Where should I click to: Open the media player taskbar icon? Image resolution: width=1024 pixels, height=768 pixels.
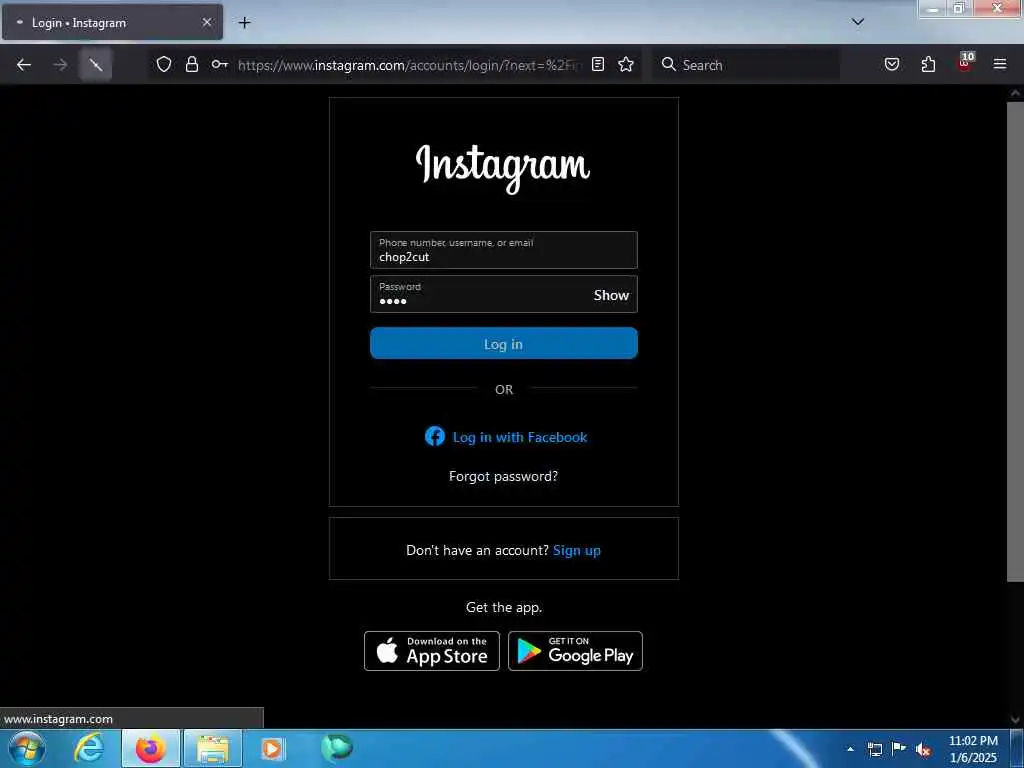pyautogui.click(x=272, y=748)
